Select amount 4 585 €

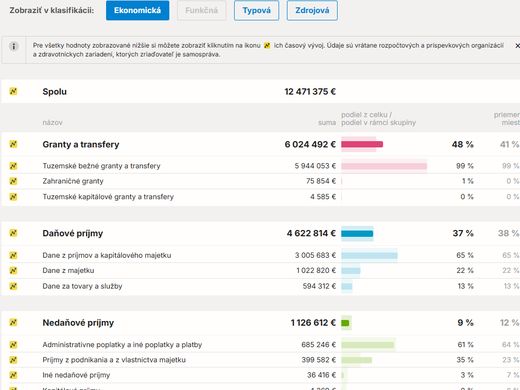[323, 197]
